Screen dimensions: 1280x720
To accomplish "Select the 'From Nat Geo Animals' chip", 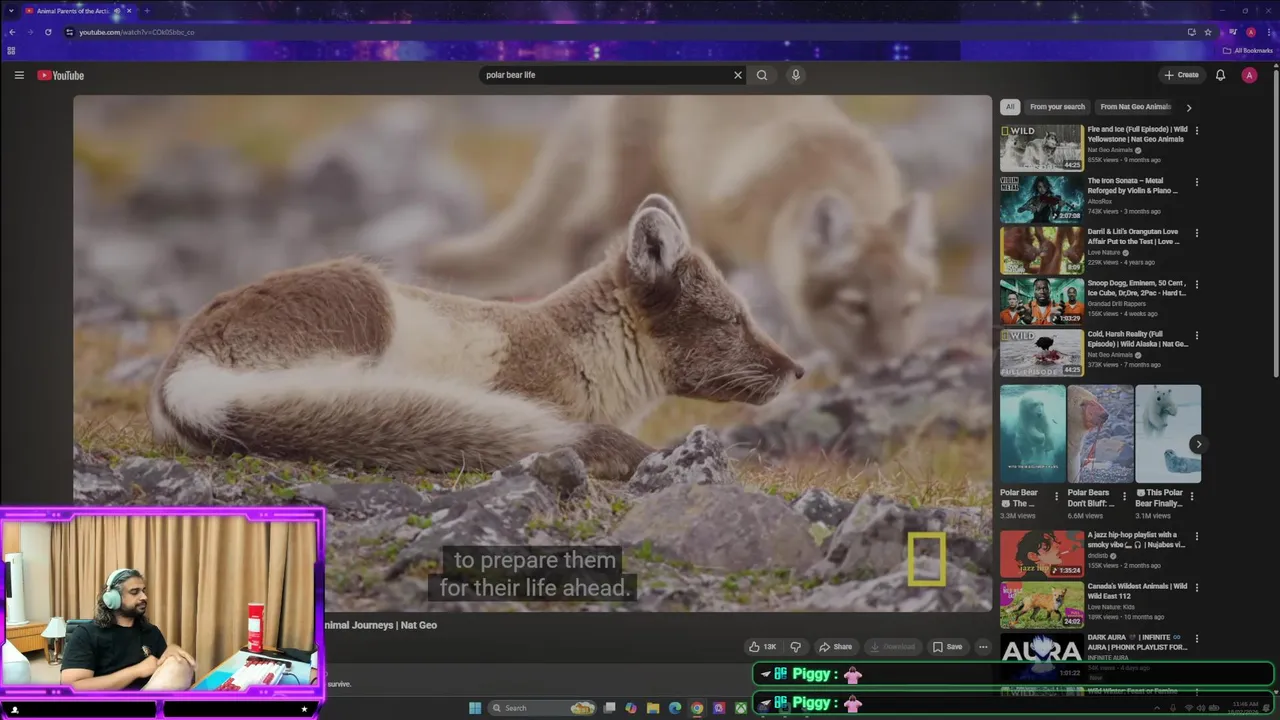I will [1135, 107].
